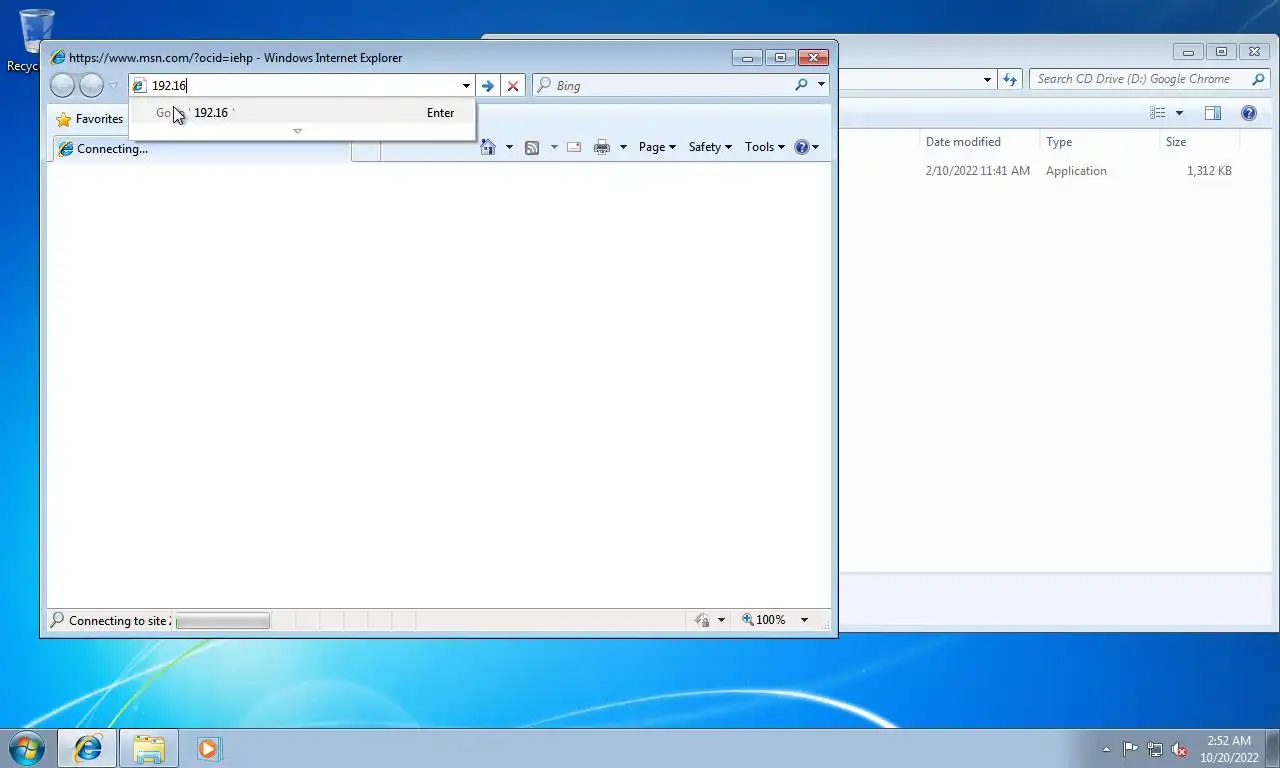
Task: Click the Explorer search magnifier icon
Action: coord(1259,79)
